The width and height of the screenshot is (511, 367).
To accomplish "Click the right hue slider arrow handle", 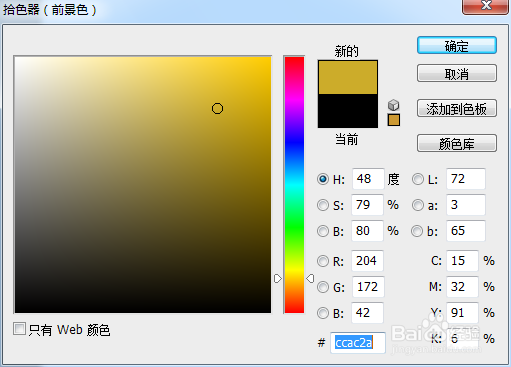I will click(310, 278).
